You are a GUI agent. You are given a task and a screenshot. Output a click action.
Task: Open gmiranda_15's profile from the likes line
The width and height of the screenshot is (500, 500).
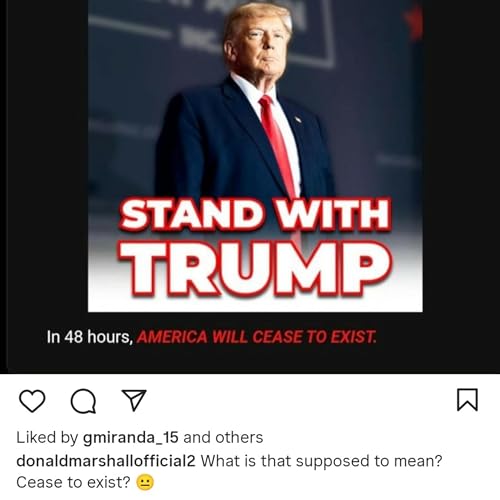[x=131, y=438]
